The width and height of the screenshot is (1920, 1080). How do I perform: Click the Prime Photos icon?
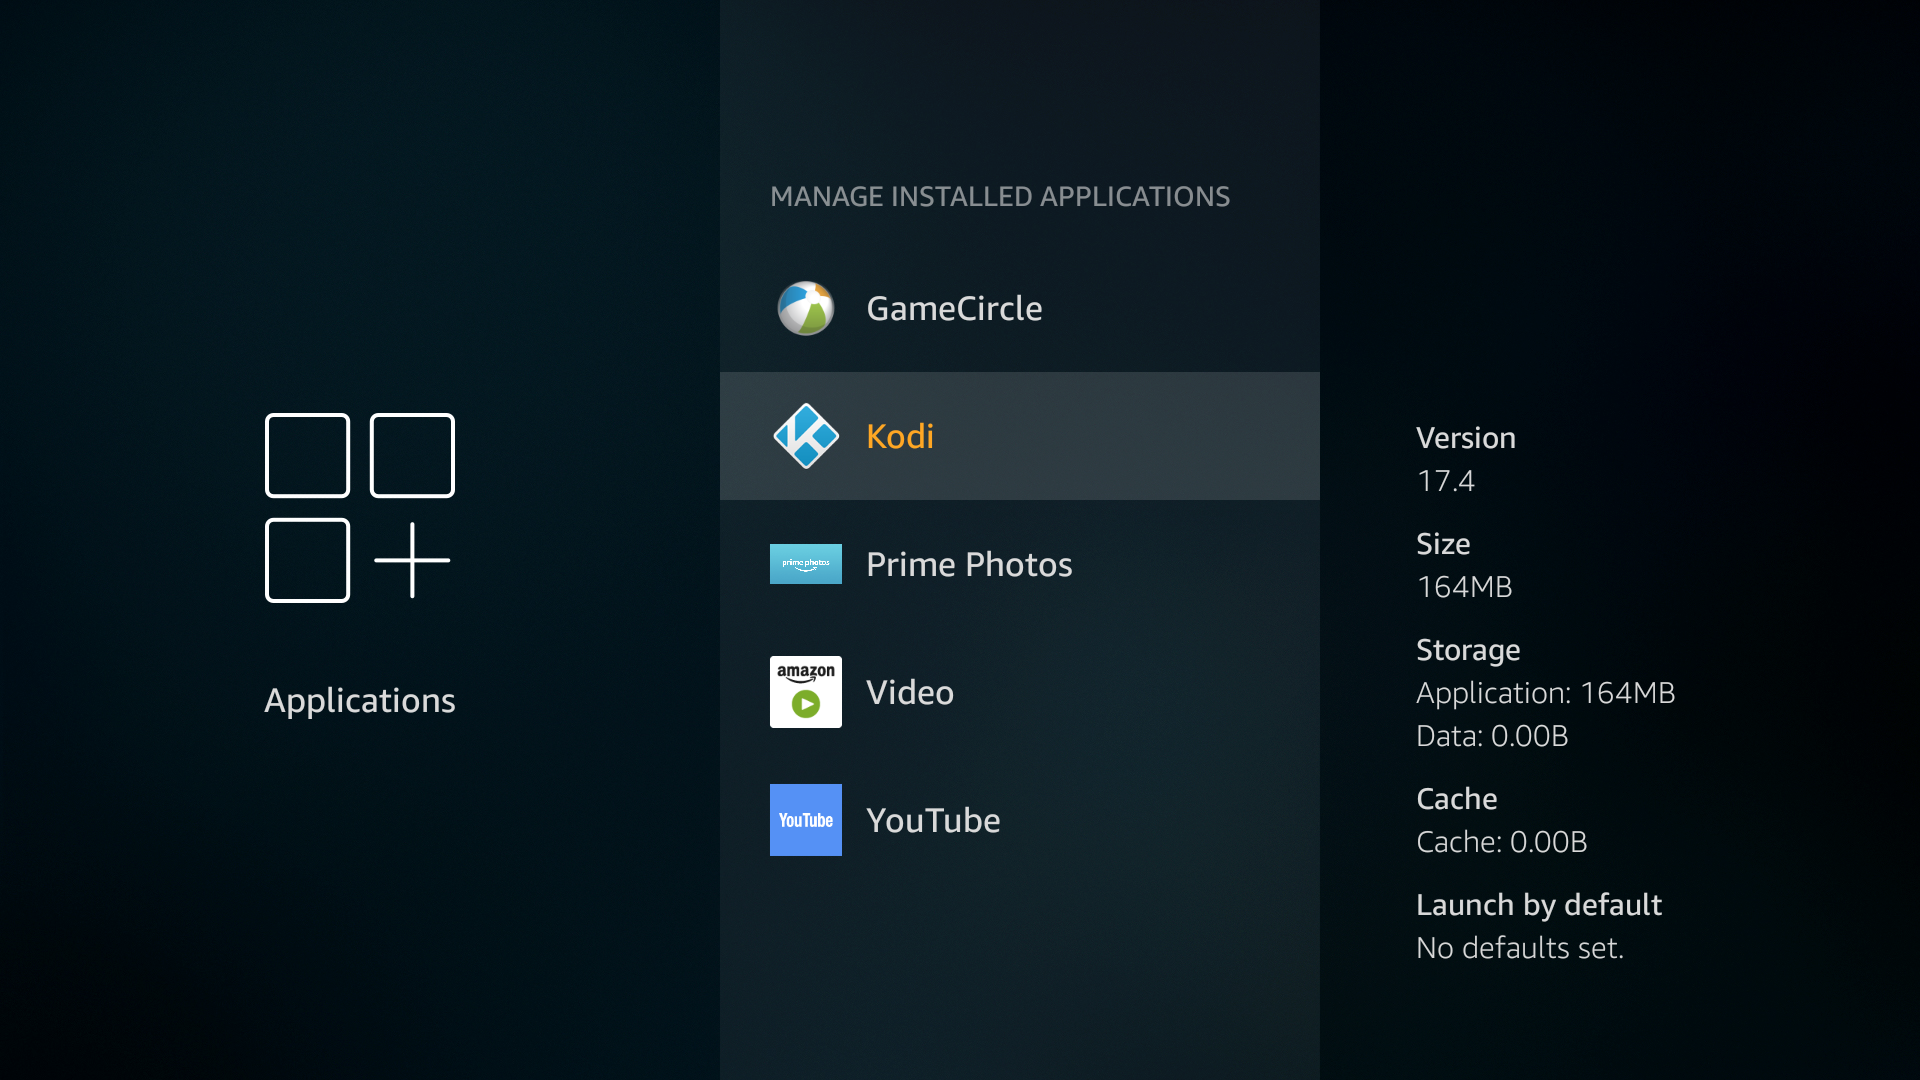(806, 563)
